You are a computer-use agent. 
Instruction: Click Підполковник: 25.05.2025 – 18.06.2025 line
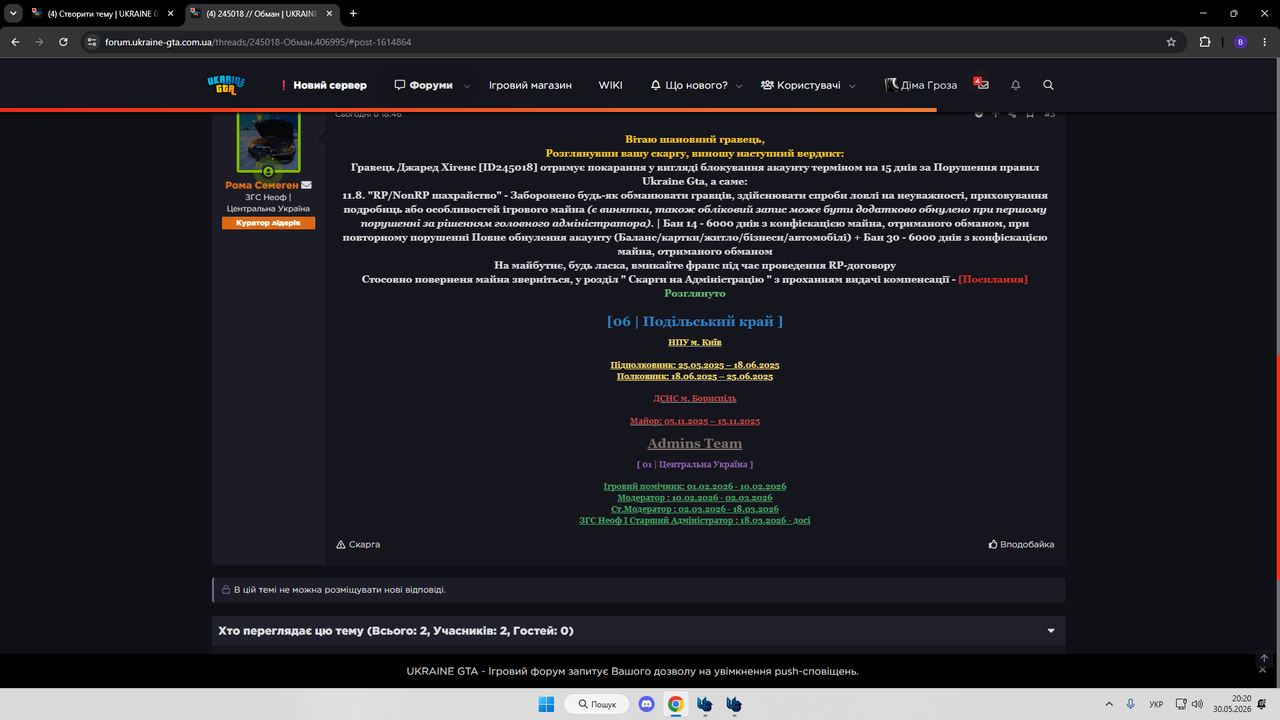(x=695, y=365)
